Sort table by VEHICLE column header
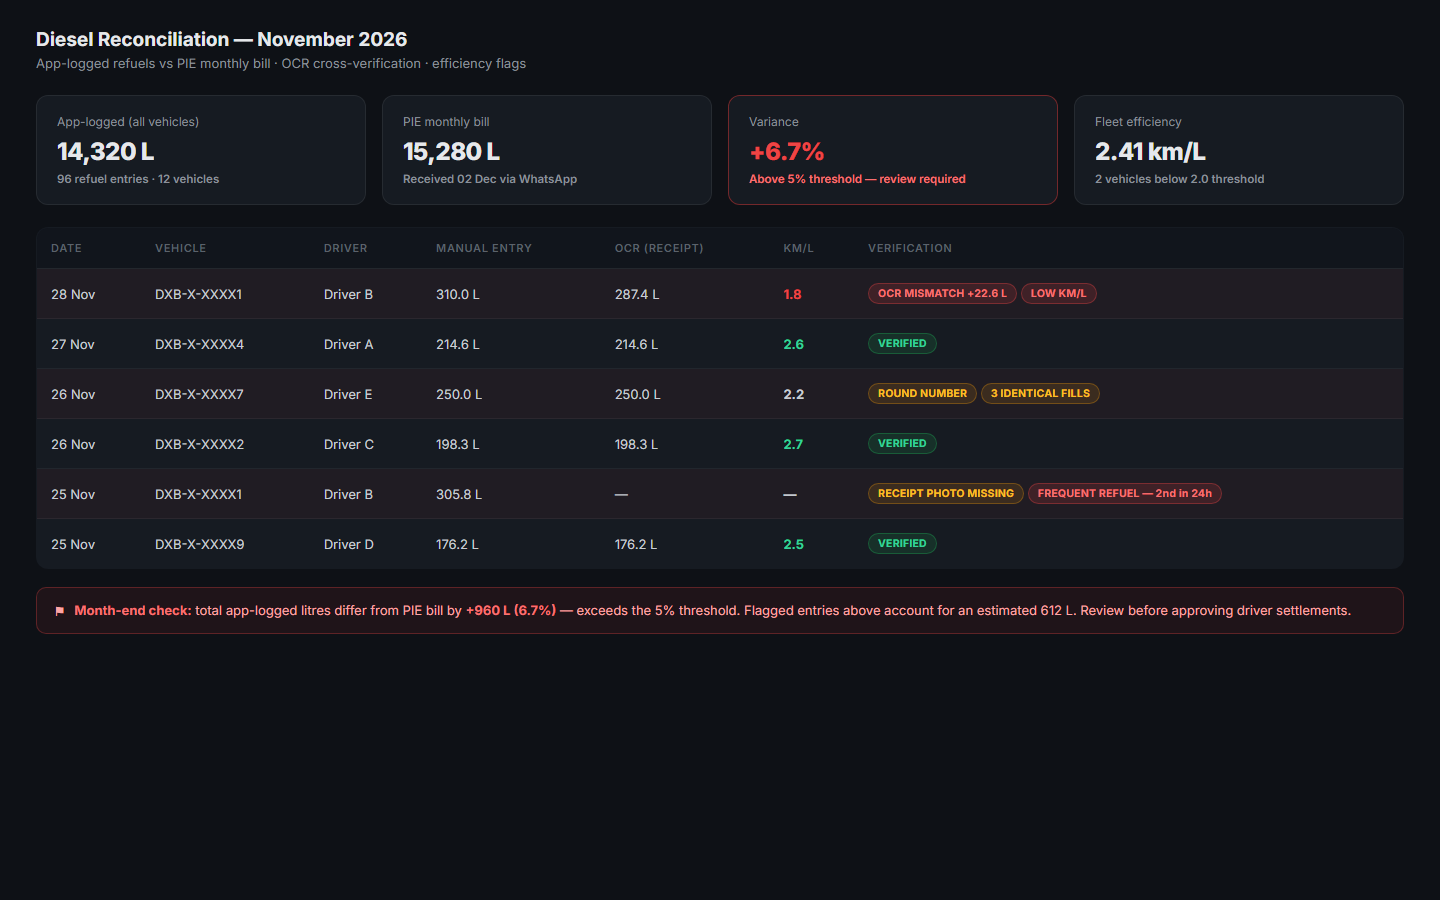 tap(181, 248)
